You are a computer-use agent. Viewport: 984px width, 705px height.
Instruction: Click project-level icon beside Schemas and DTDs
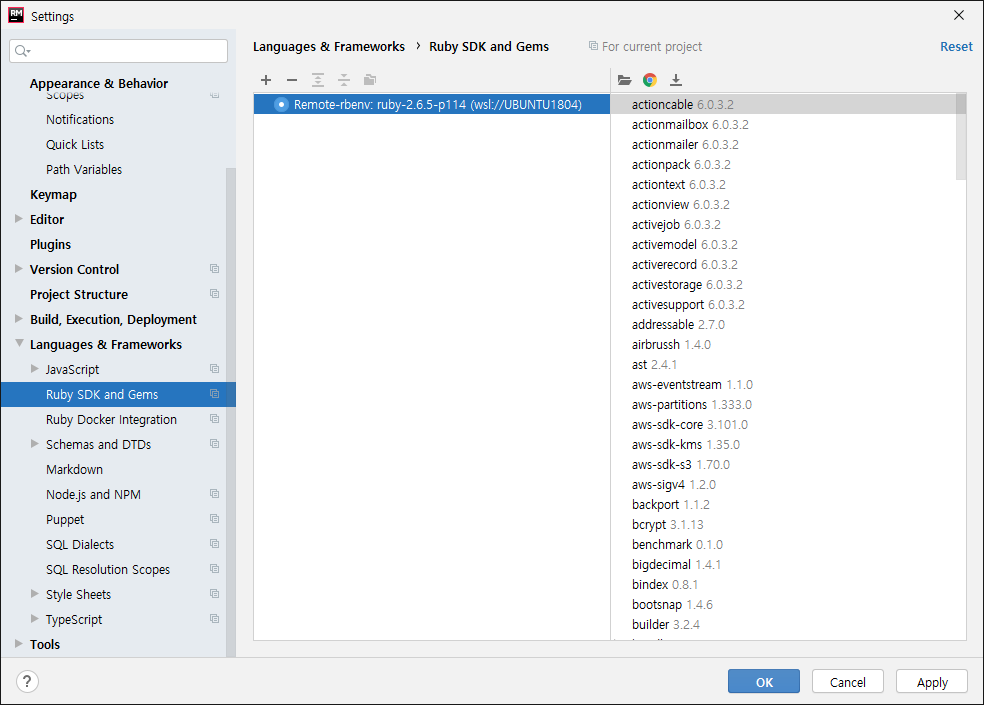215,444
